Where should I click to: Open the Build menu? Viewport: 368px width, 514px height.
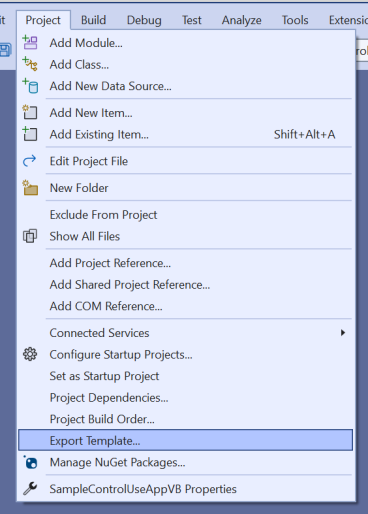[93, 20]
